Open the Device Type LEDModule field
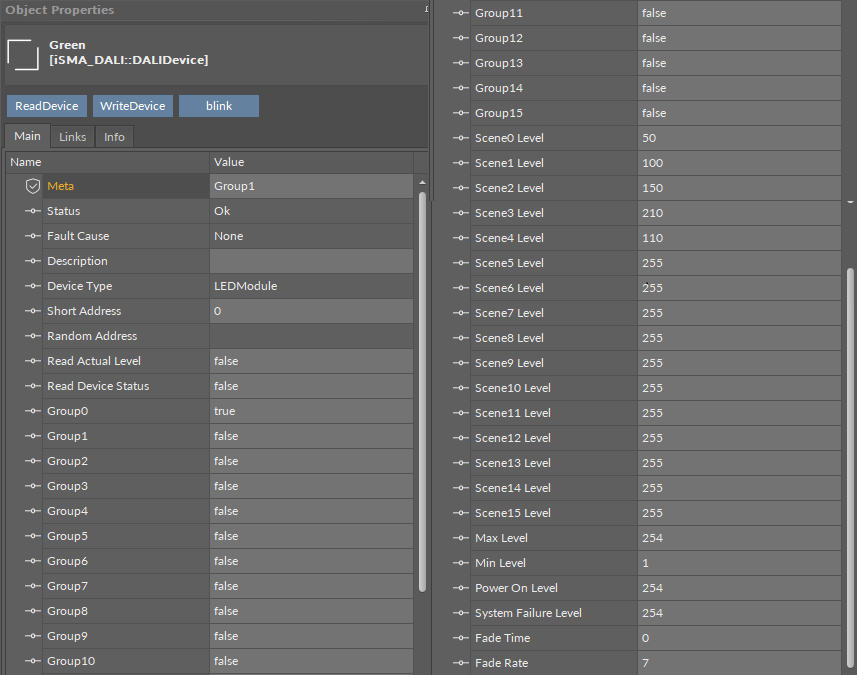The image size is (857, 675). pos(310,286)
